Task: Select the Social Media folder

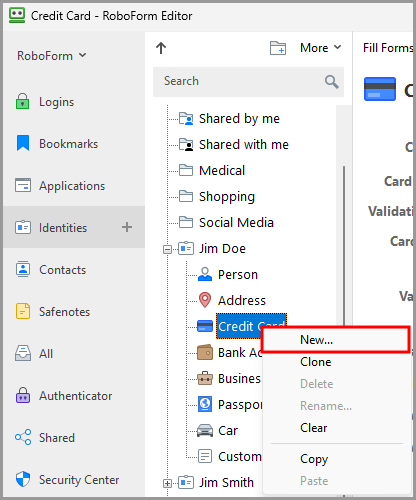Action: coord(236,222)
